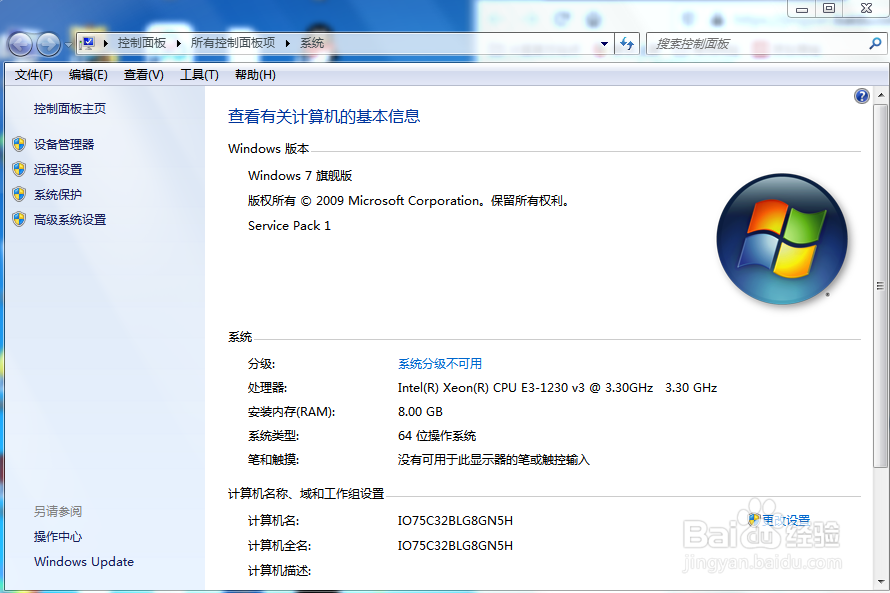Open 系统保护 from the sidebar

coord(58,195)
